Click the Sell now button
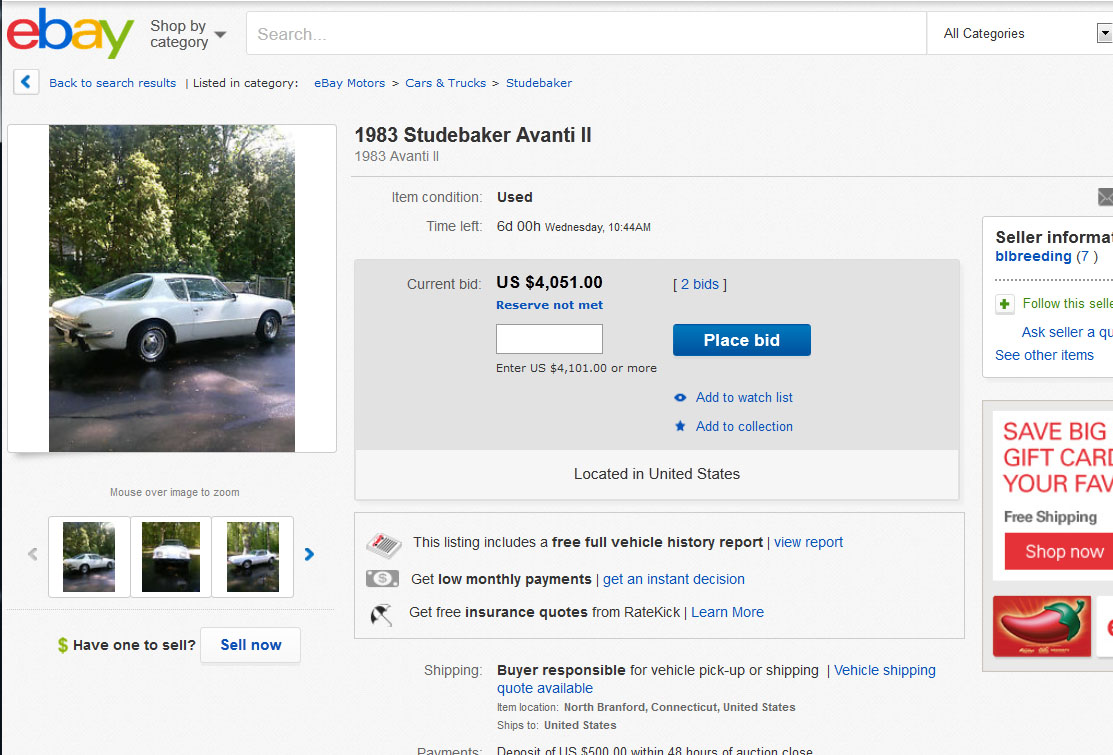 coord(251,645)
